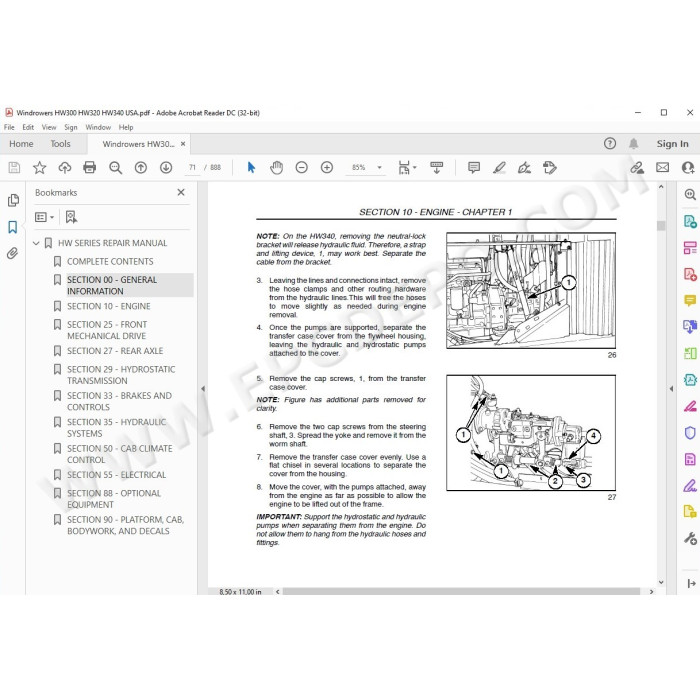Open the Help question mark icon
The image size is (700, 700).
coord(610,143)
